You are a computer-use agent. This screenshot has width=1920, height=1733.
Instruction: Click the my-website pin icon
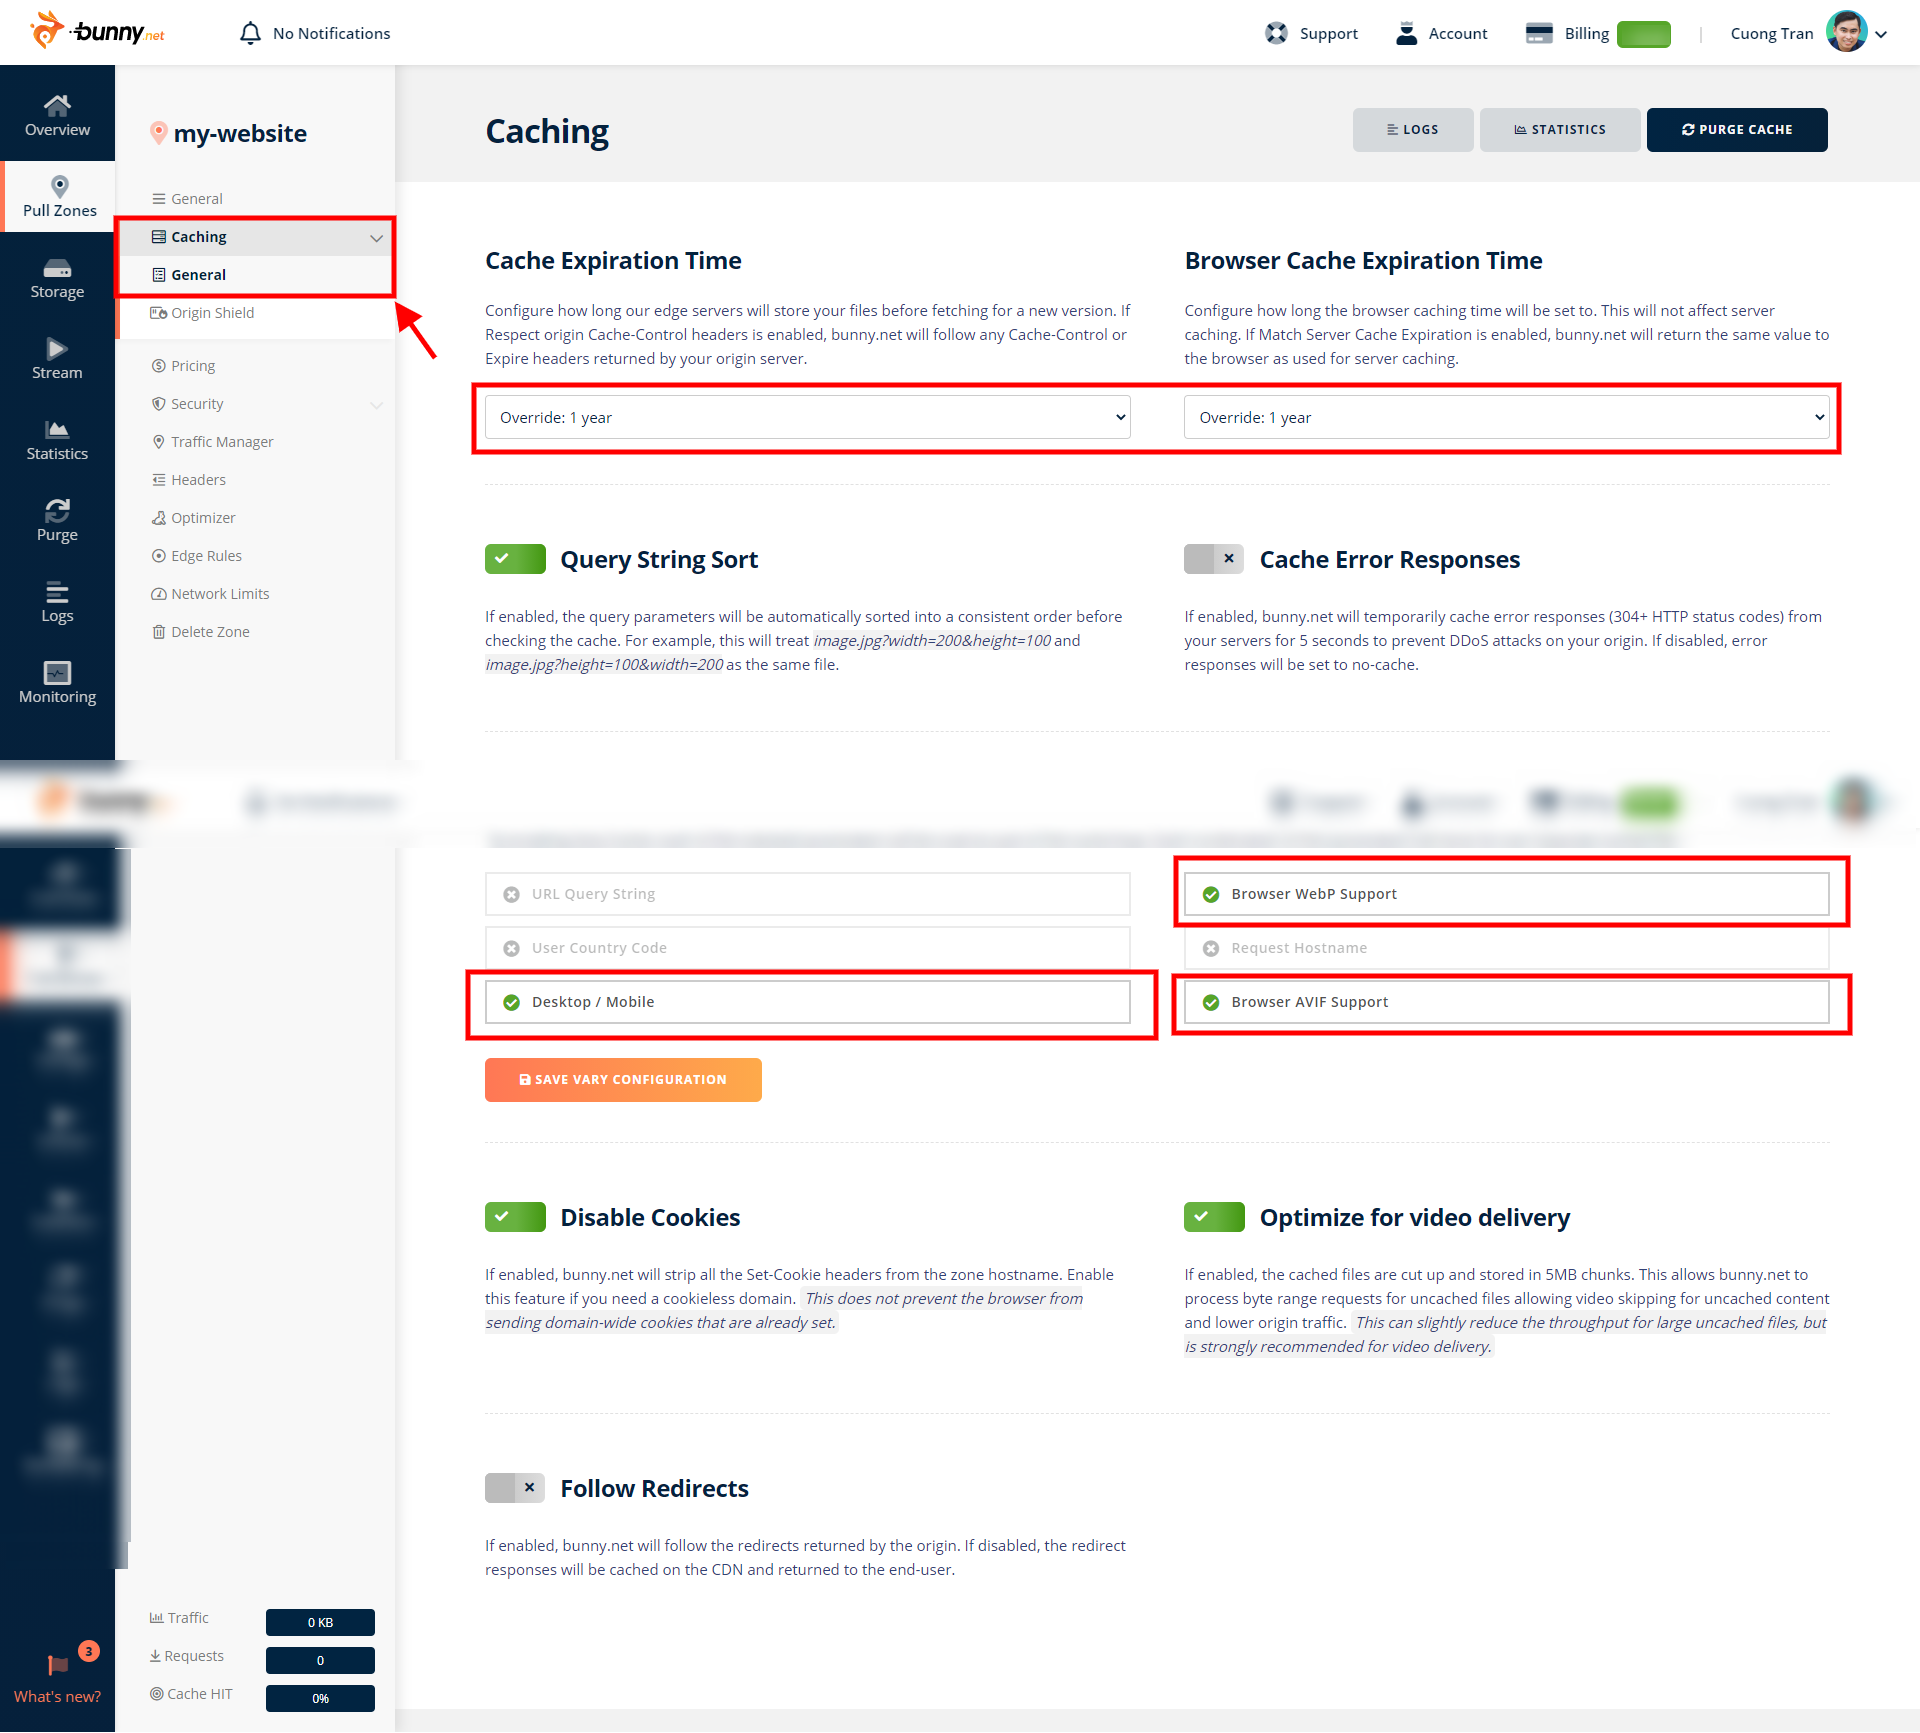click(158, 133)
